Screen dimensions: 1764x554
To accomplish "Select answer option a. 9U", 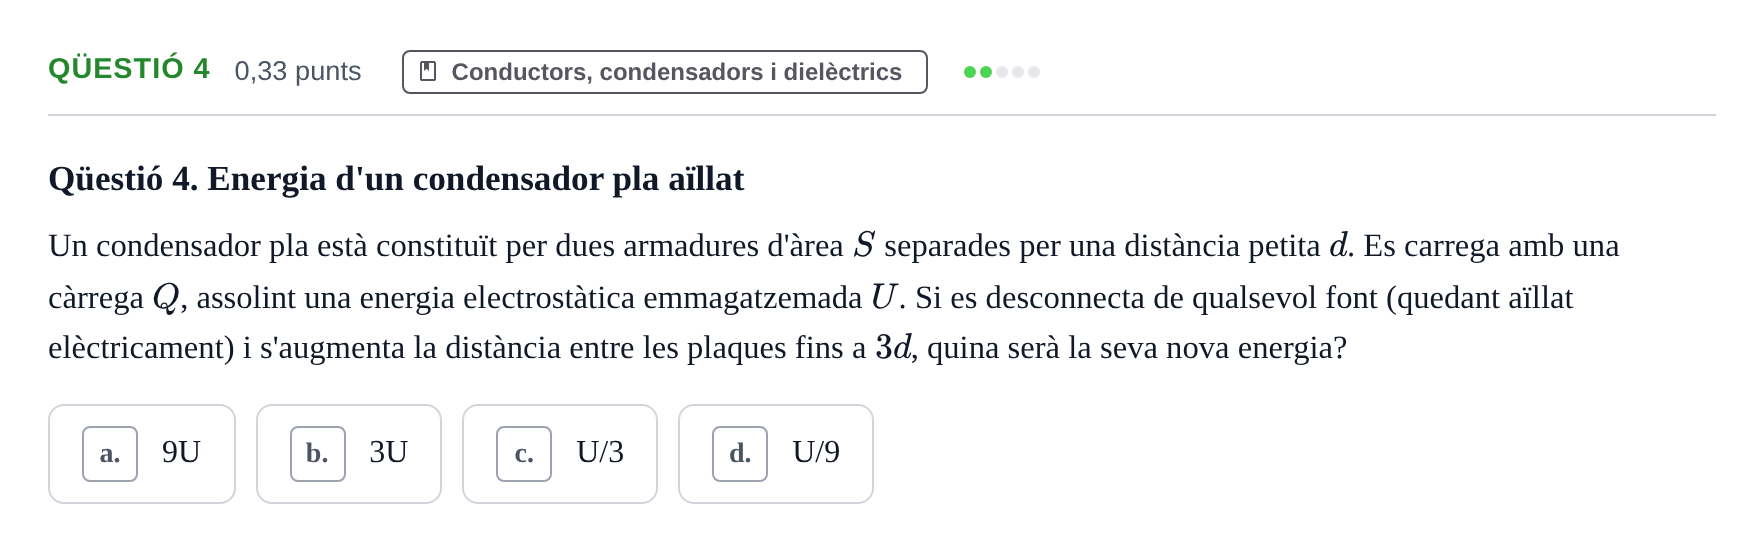I will click(142, 454).
